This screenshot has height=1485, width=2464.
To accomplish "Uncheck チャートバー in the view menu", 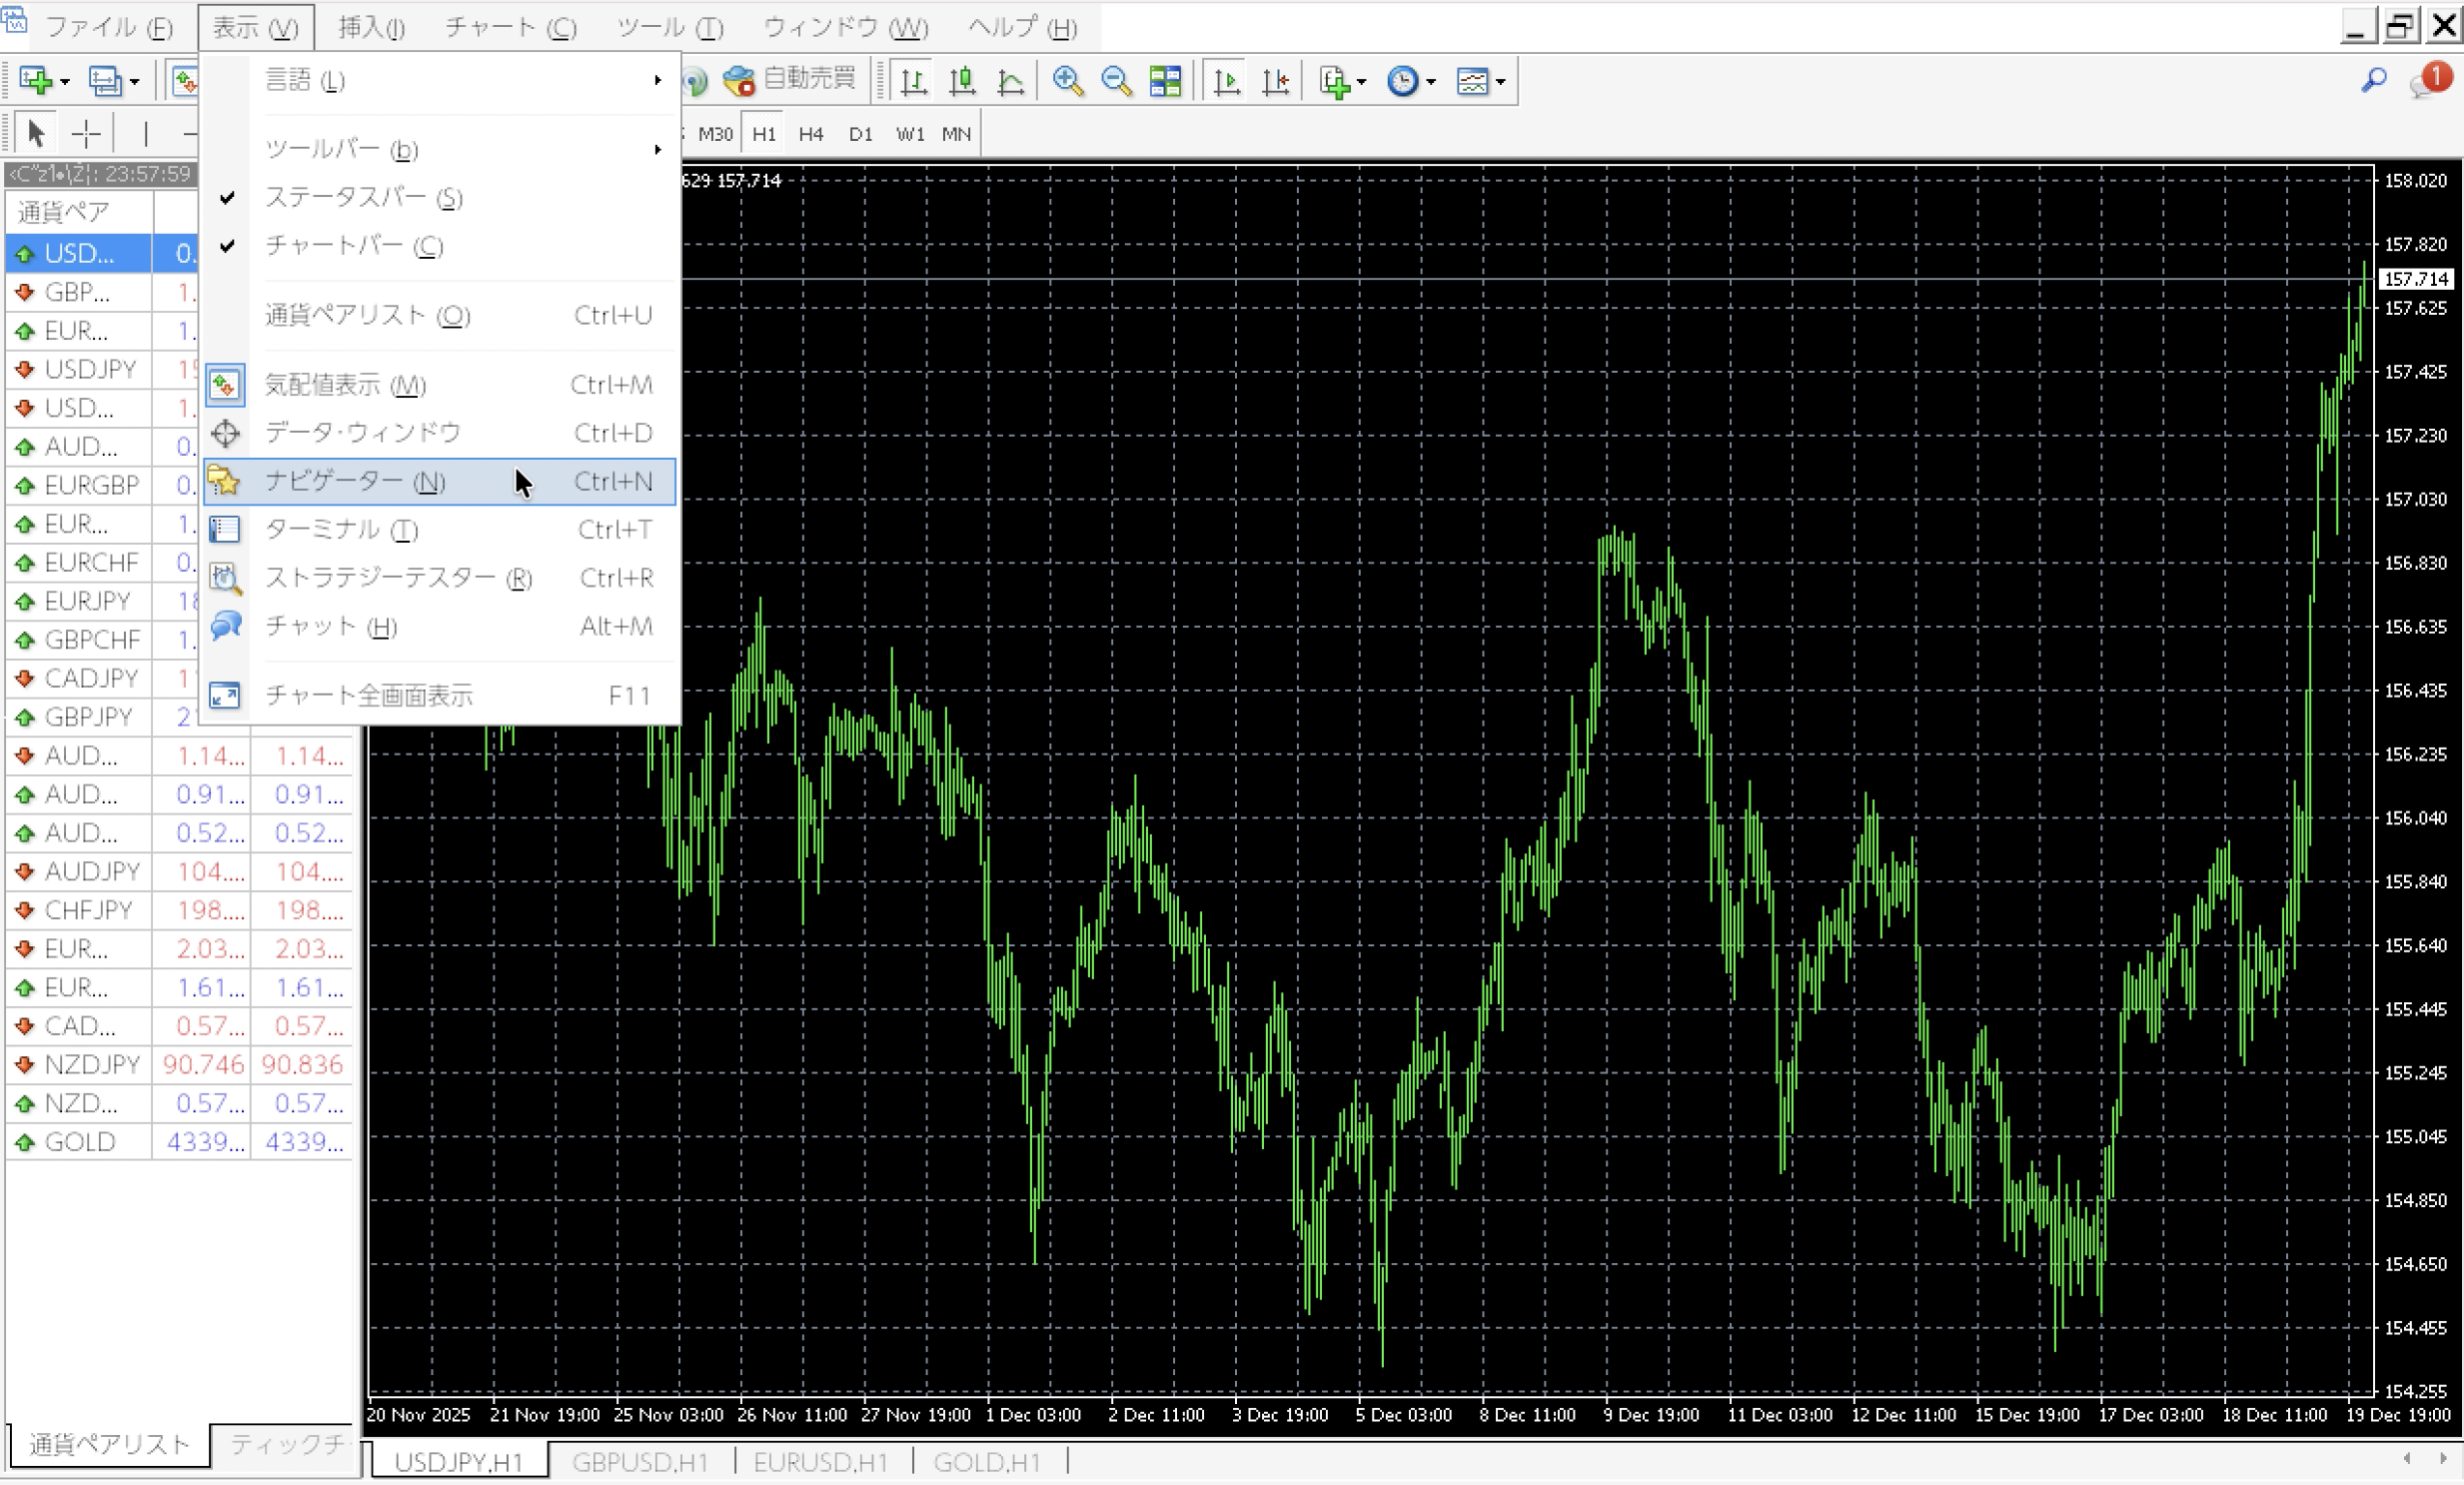I will [x=354, y=246].
